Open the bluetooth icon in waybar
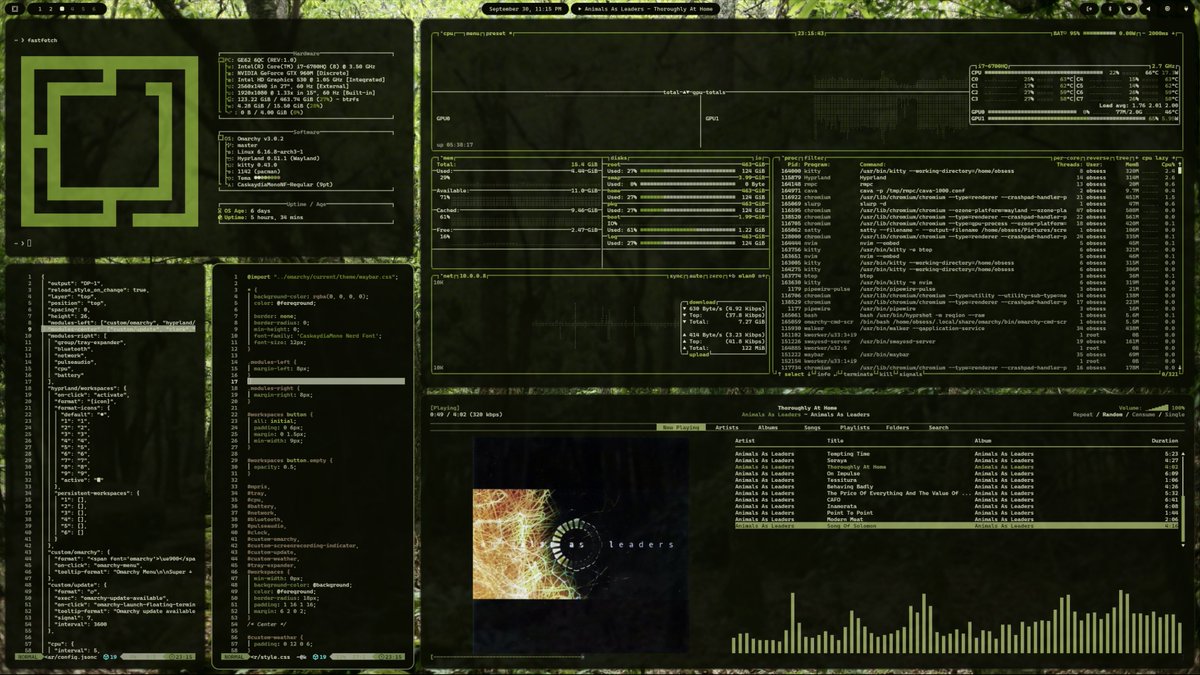1200x675 pixels. pyautogui.click(x=1110, y=8)
